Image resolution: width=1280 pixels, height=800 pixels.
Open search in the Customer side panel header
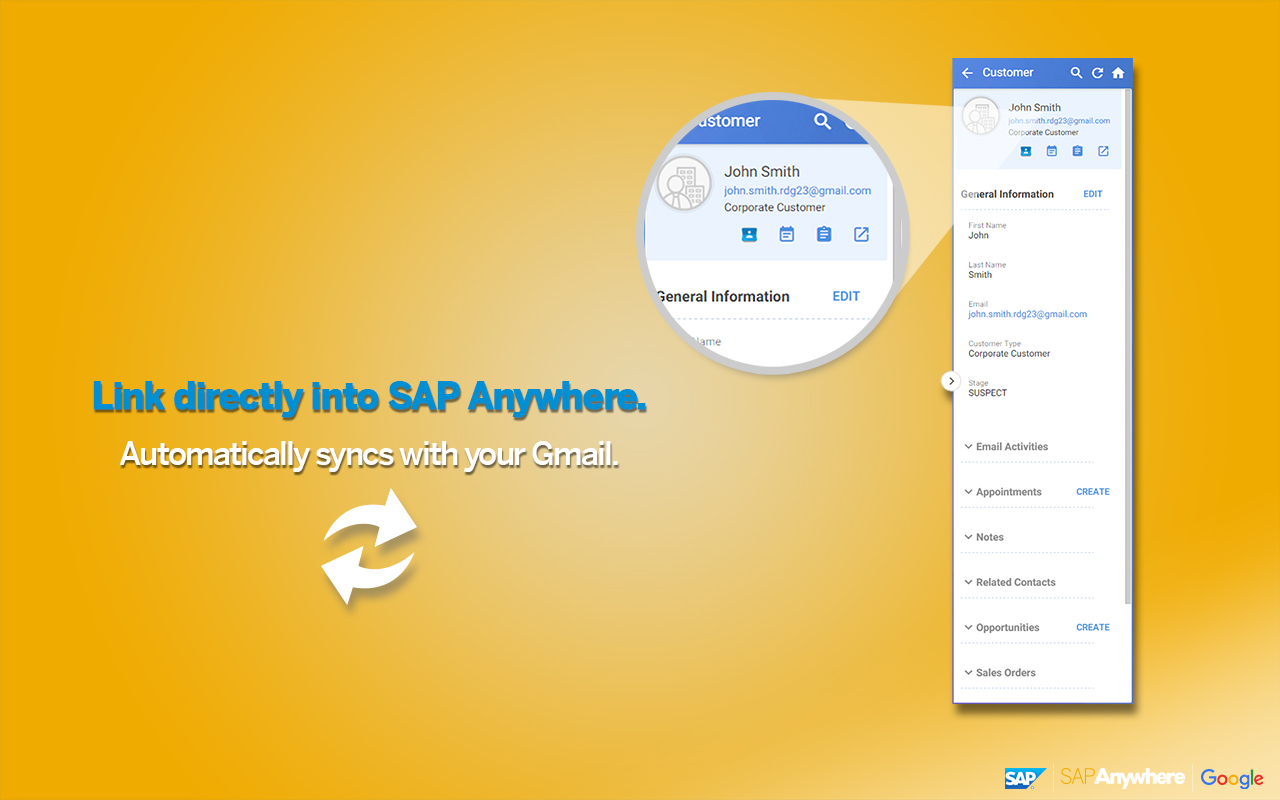(1076, 73)
